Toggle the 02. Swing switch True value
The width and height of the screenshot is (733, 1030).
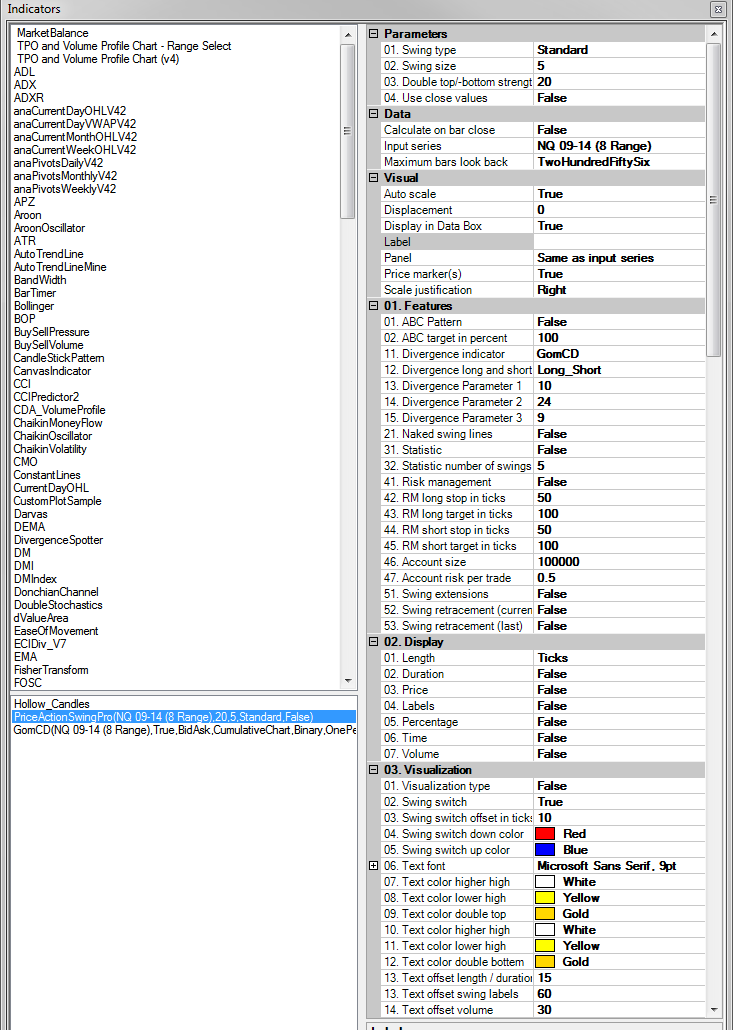[619, 802]
